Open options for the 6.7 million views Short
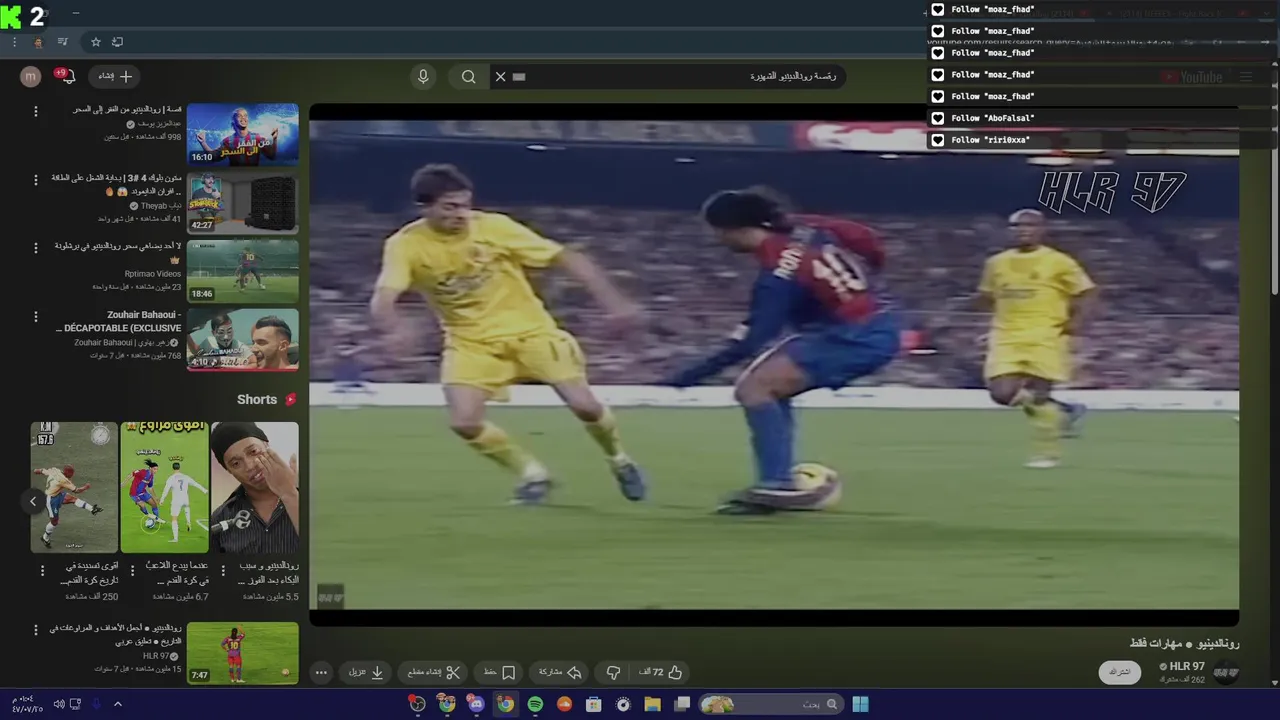This screenshot has height=720, width=1280. coord(132,571)
